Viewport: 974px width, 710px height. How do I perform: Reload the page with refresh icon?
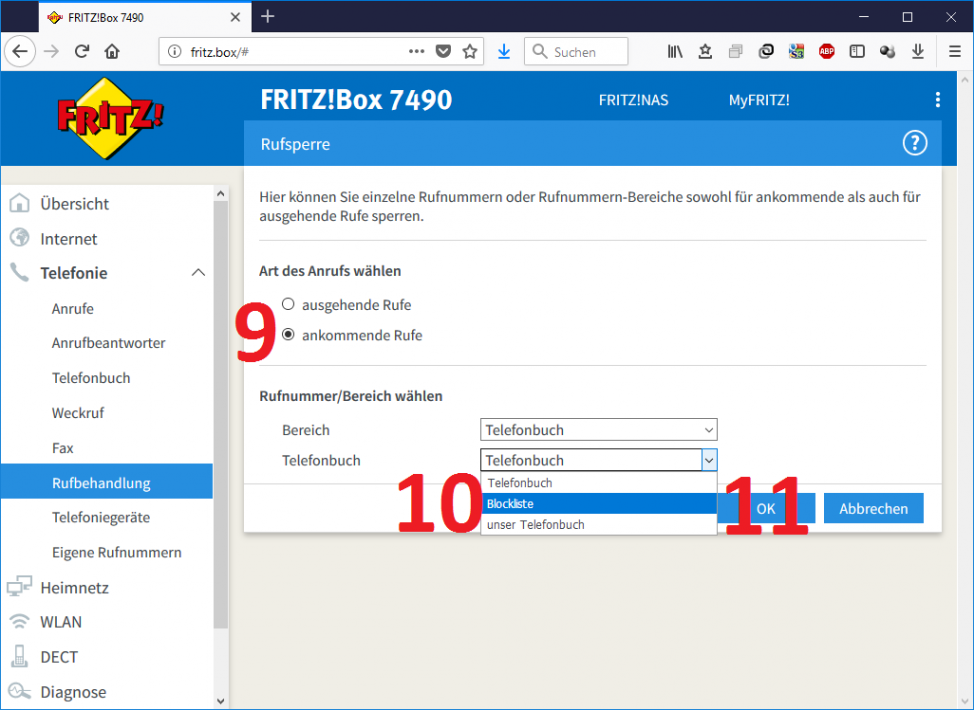pos(82,52)
